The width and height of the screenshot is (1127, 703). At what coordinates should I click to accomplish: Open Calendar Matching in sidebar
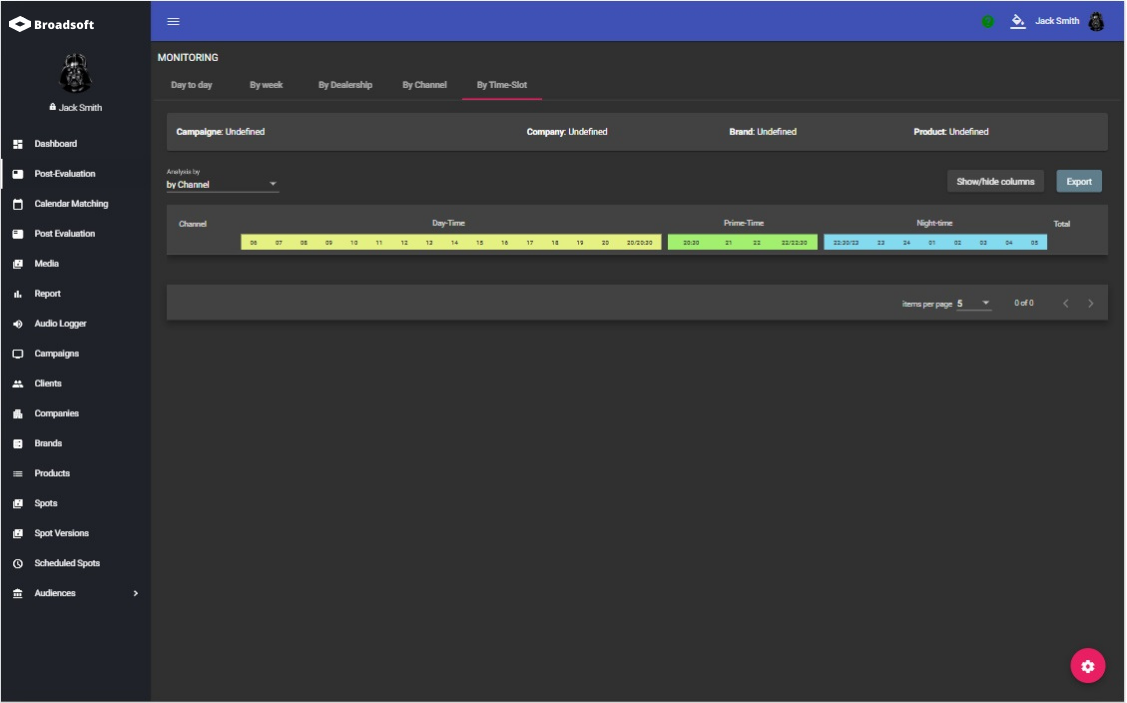pyautogui.click(x=71, y=204)
